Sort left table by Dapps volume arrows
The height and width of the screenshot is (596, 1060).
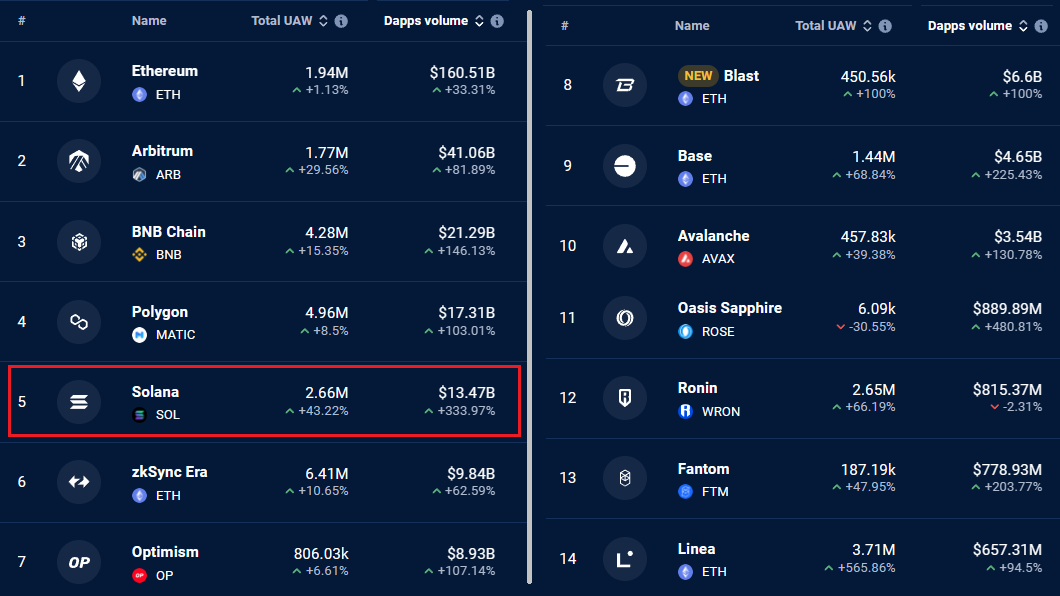click(479, 21)
